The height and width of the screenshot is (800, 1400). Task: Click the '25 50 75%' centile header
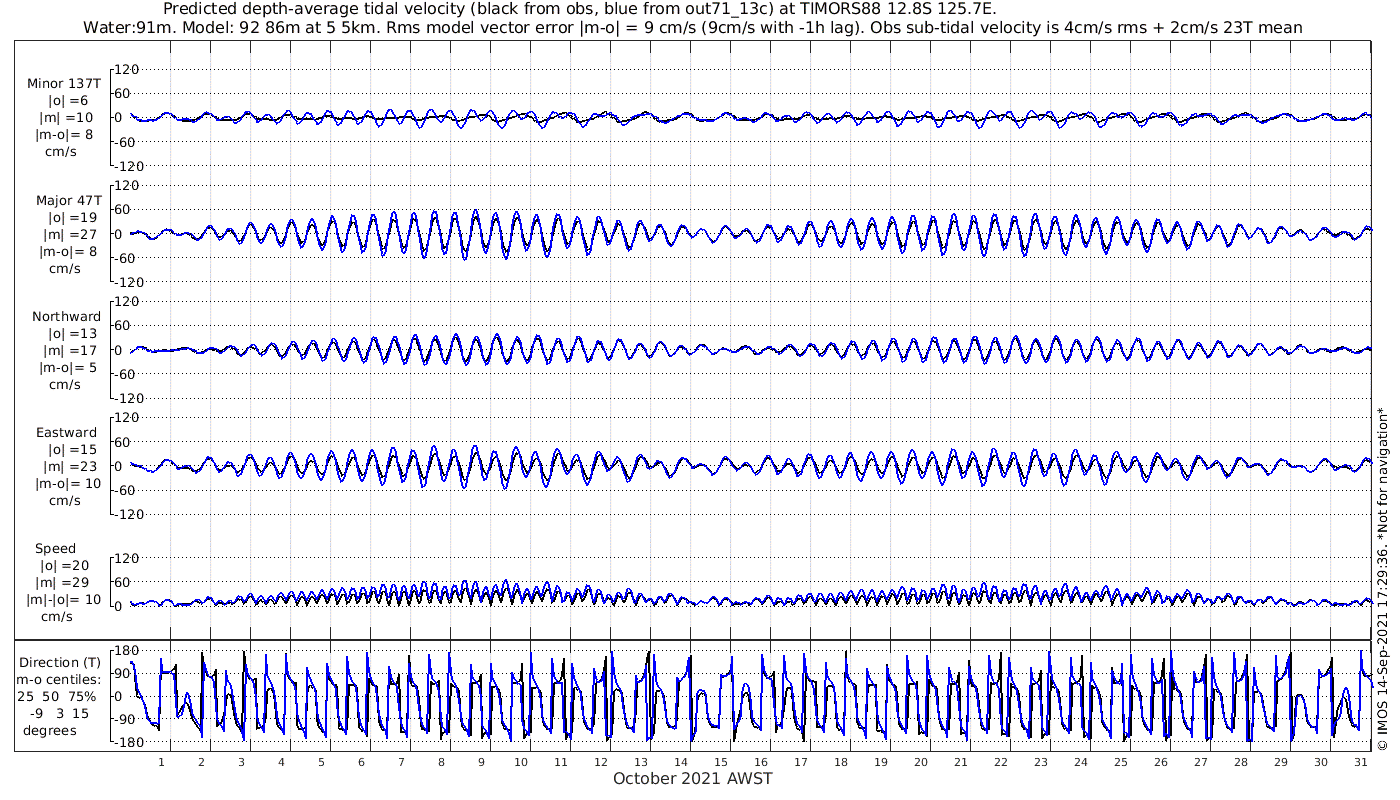click(56, 697)
